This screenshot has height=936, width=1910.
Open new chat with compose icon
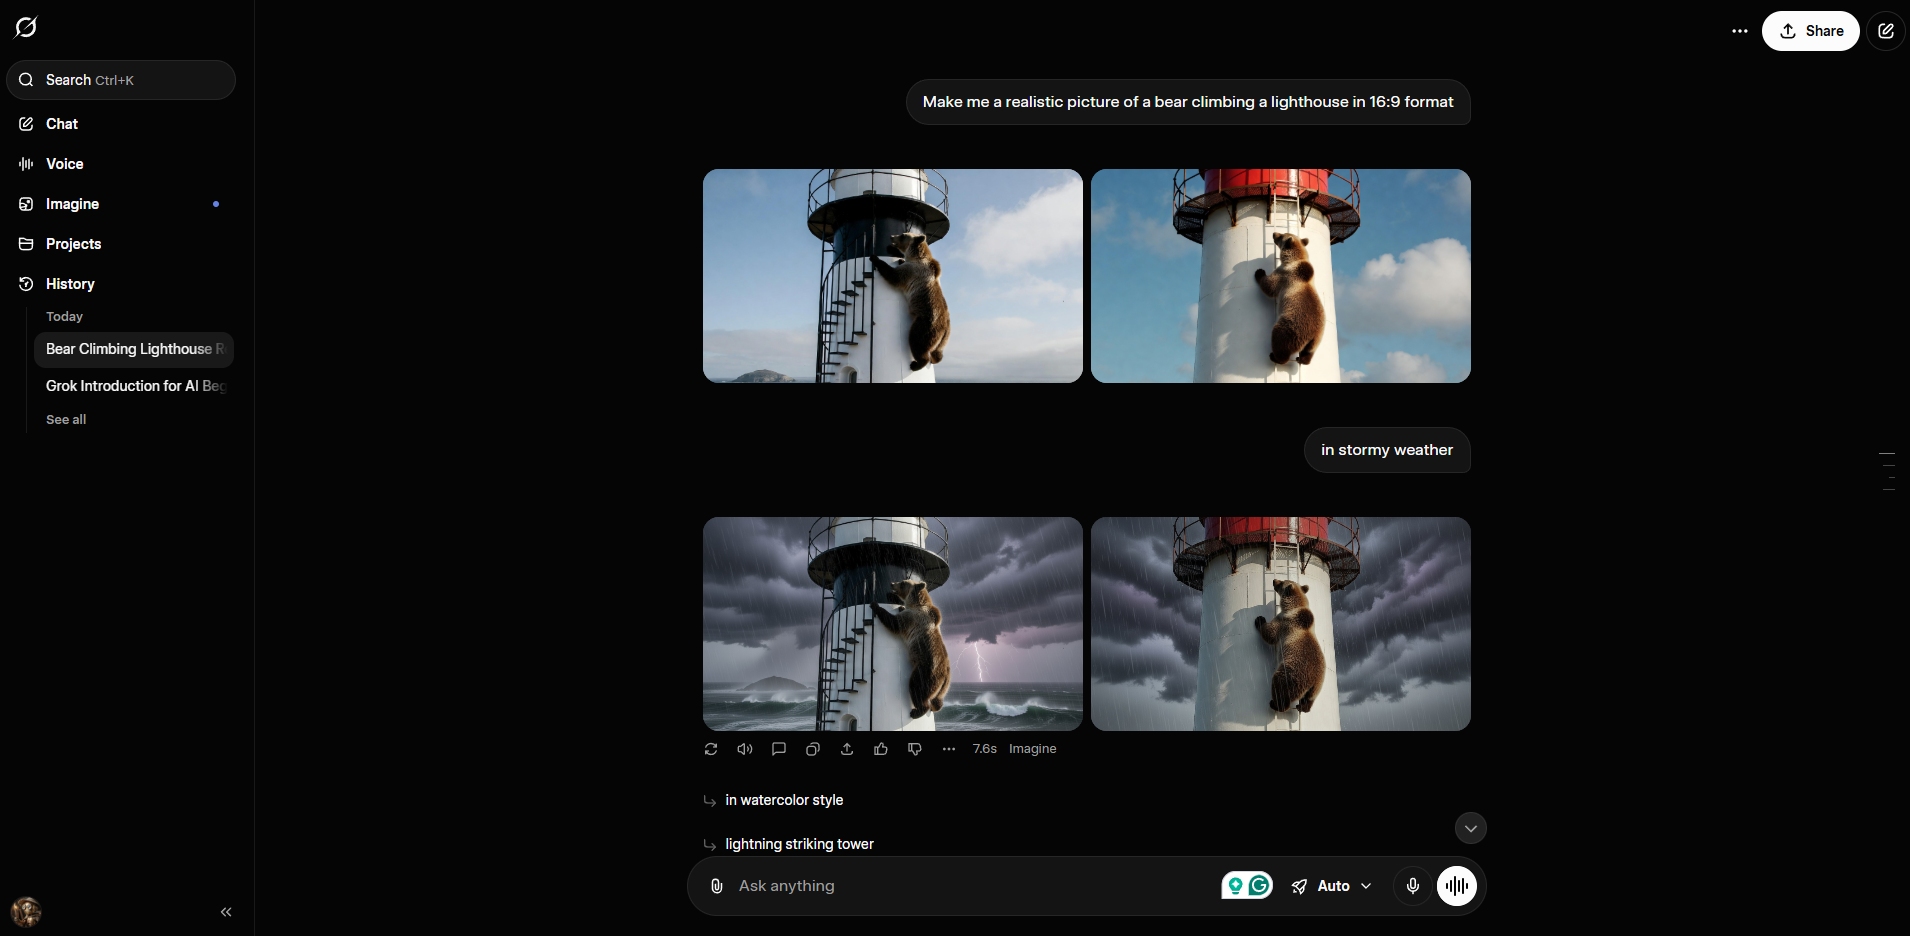[1886, 31]
